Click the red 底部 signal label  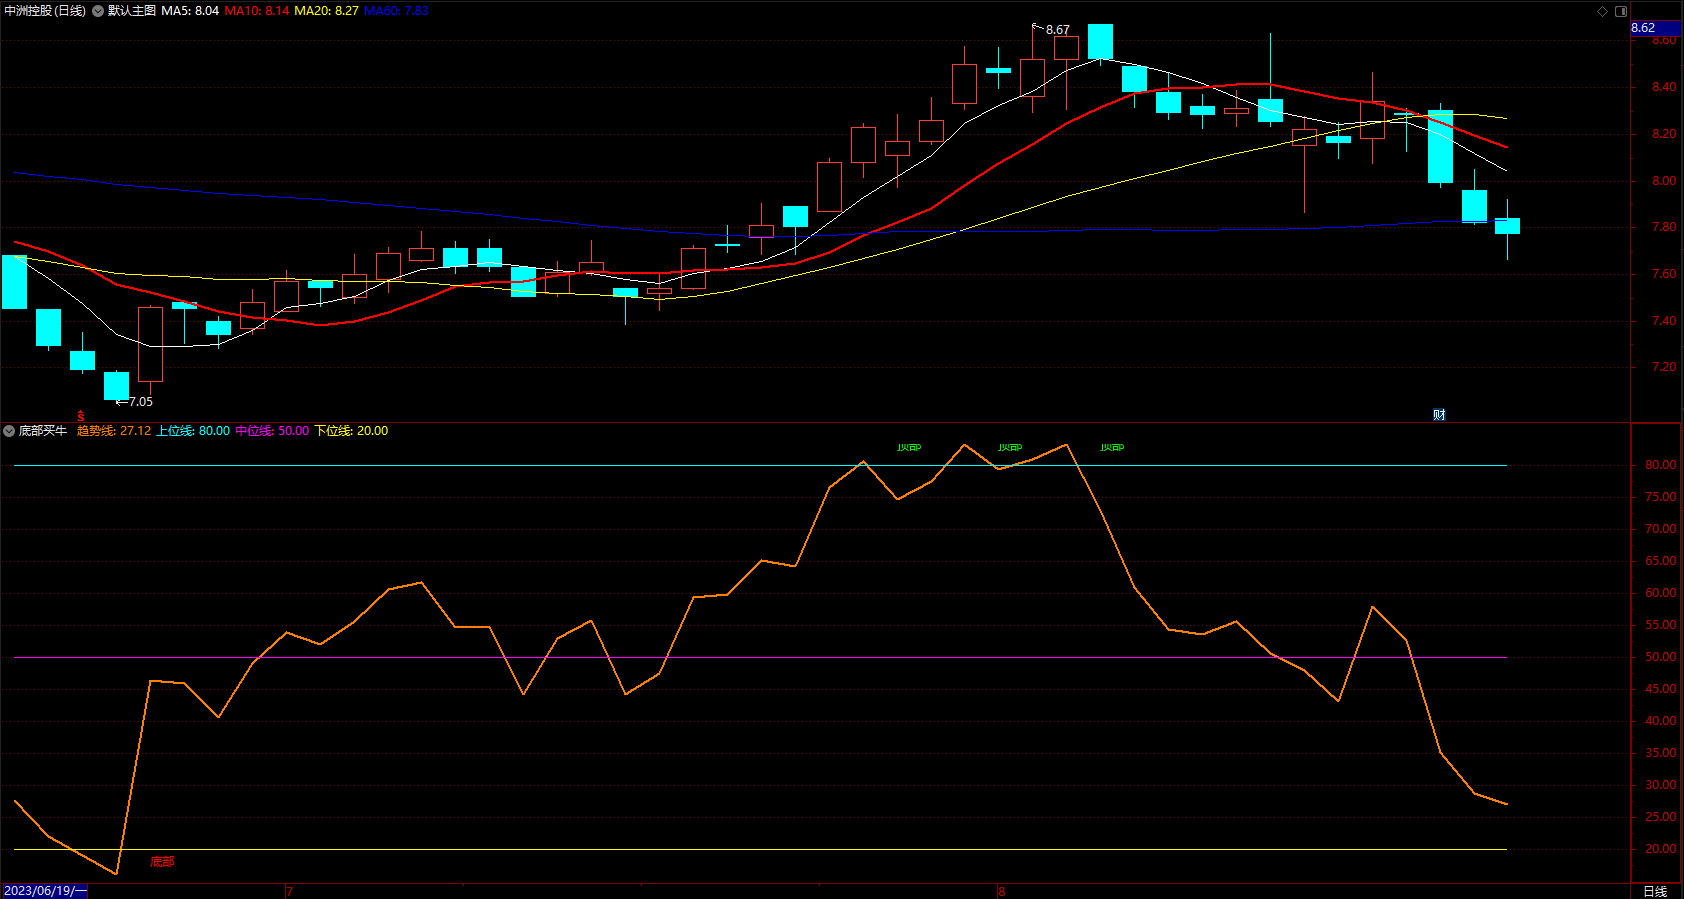tap(162, 862)
